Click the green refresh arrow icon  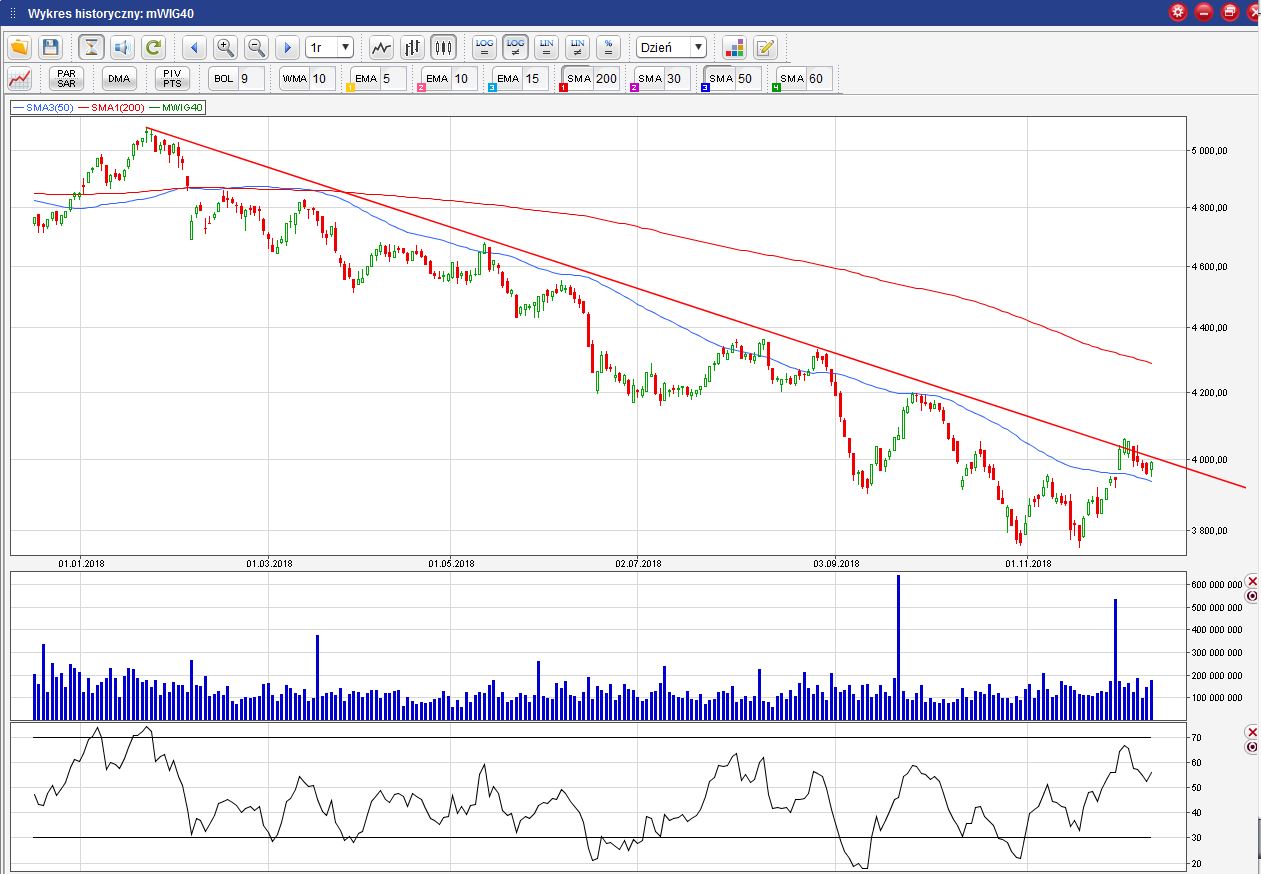pos(153,47)
